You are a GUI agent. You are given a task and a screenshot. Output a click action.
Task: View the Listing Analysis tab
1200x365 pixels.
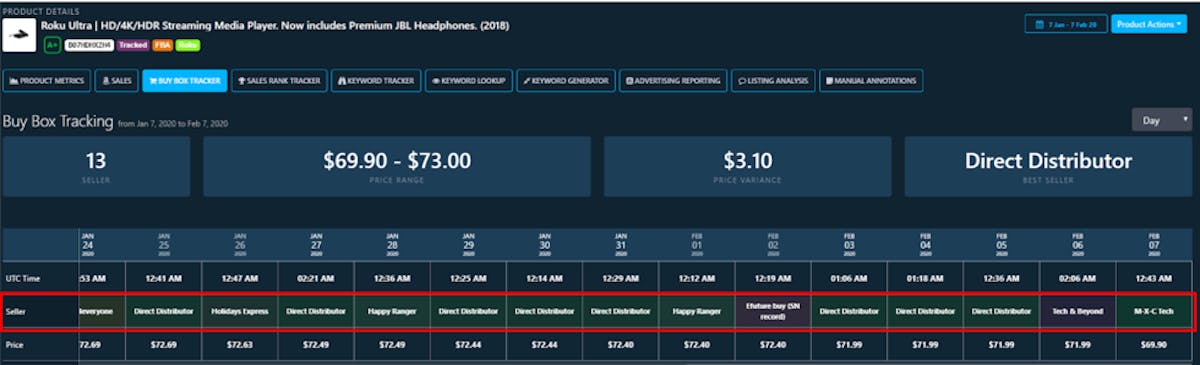[x=773, y=80]
